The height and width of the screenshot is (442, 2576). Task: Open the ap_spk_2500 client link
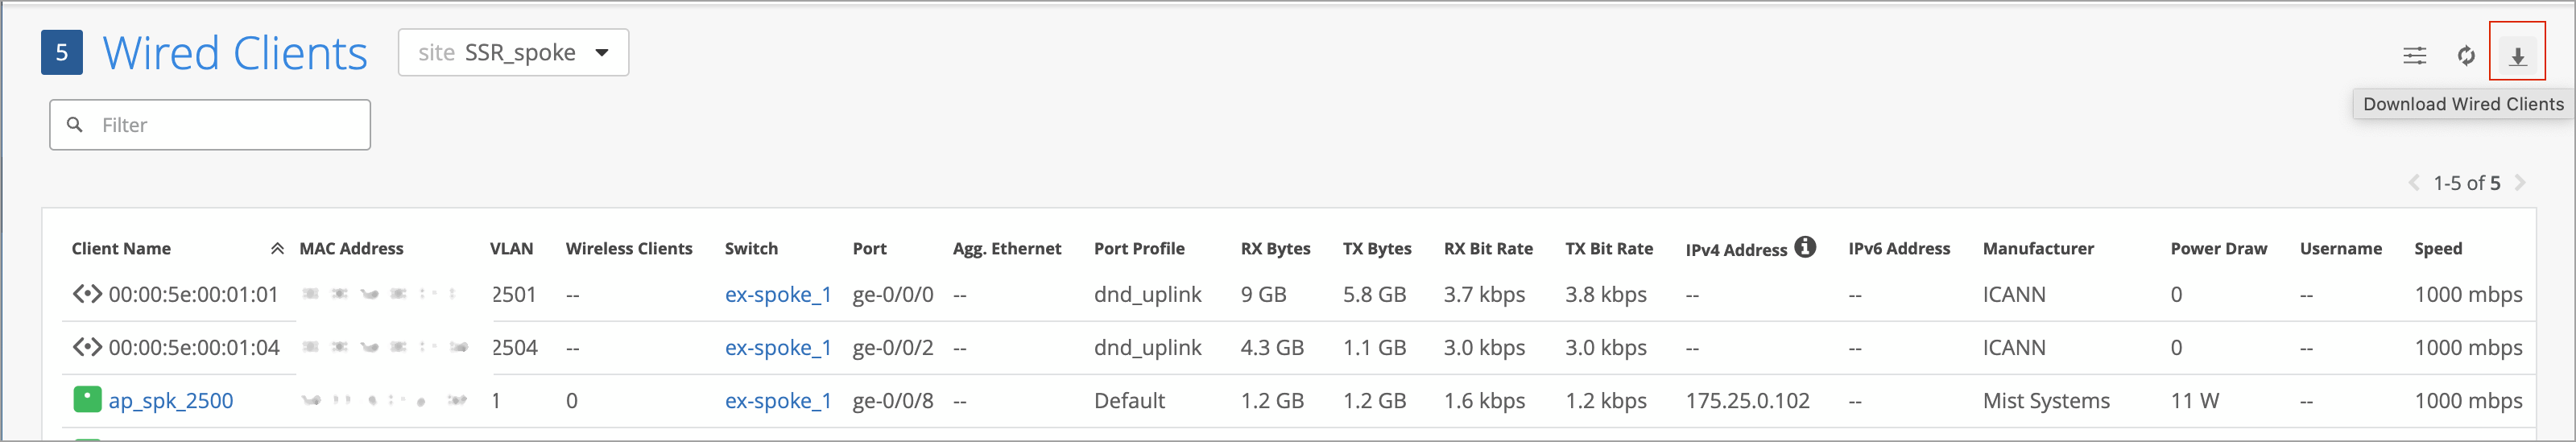point(171,401)
